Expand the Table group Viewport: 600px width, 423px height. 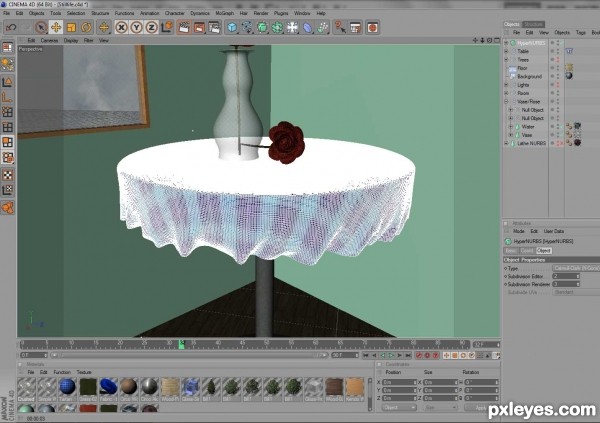pyautogui.click(x=506, y=51)
